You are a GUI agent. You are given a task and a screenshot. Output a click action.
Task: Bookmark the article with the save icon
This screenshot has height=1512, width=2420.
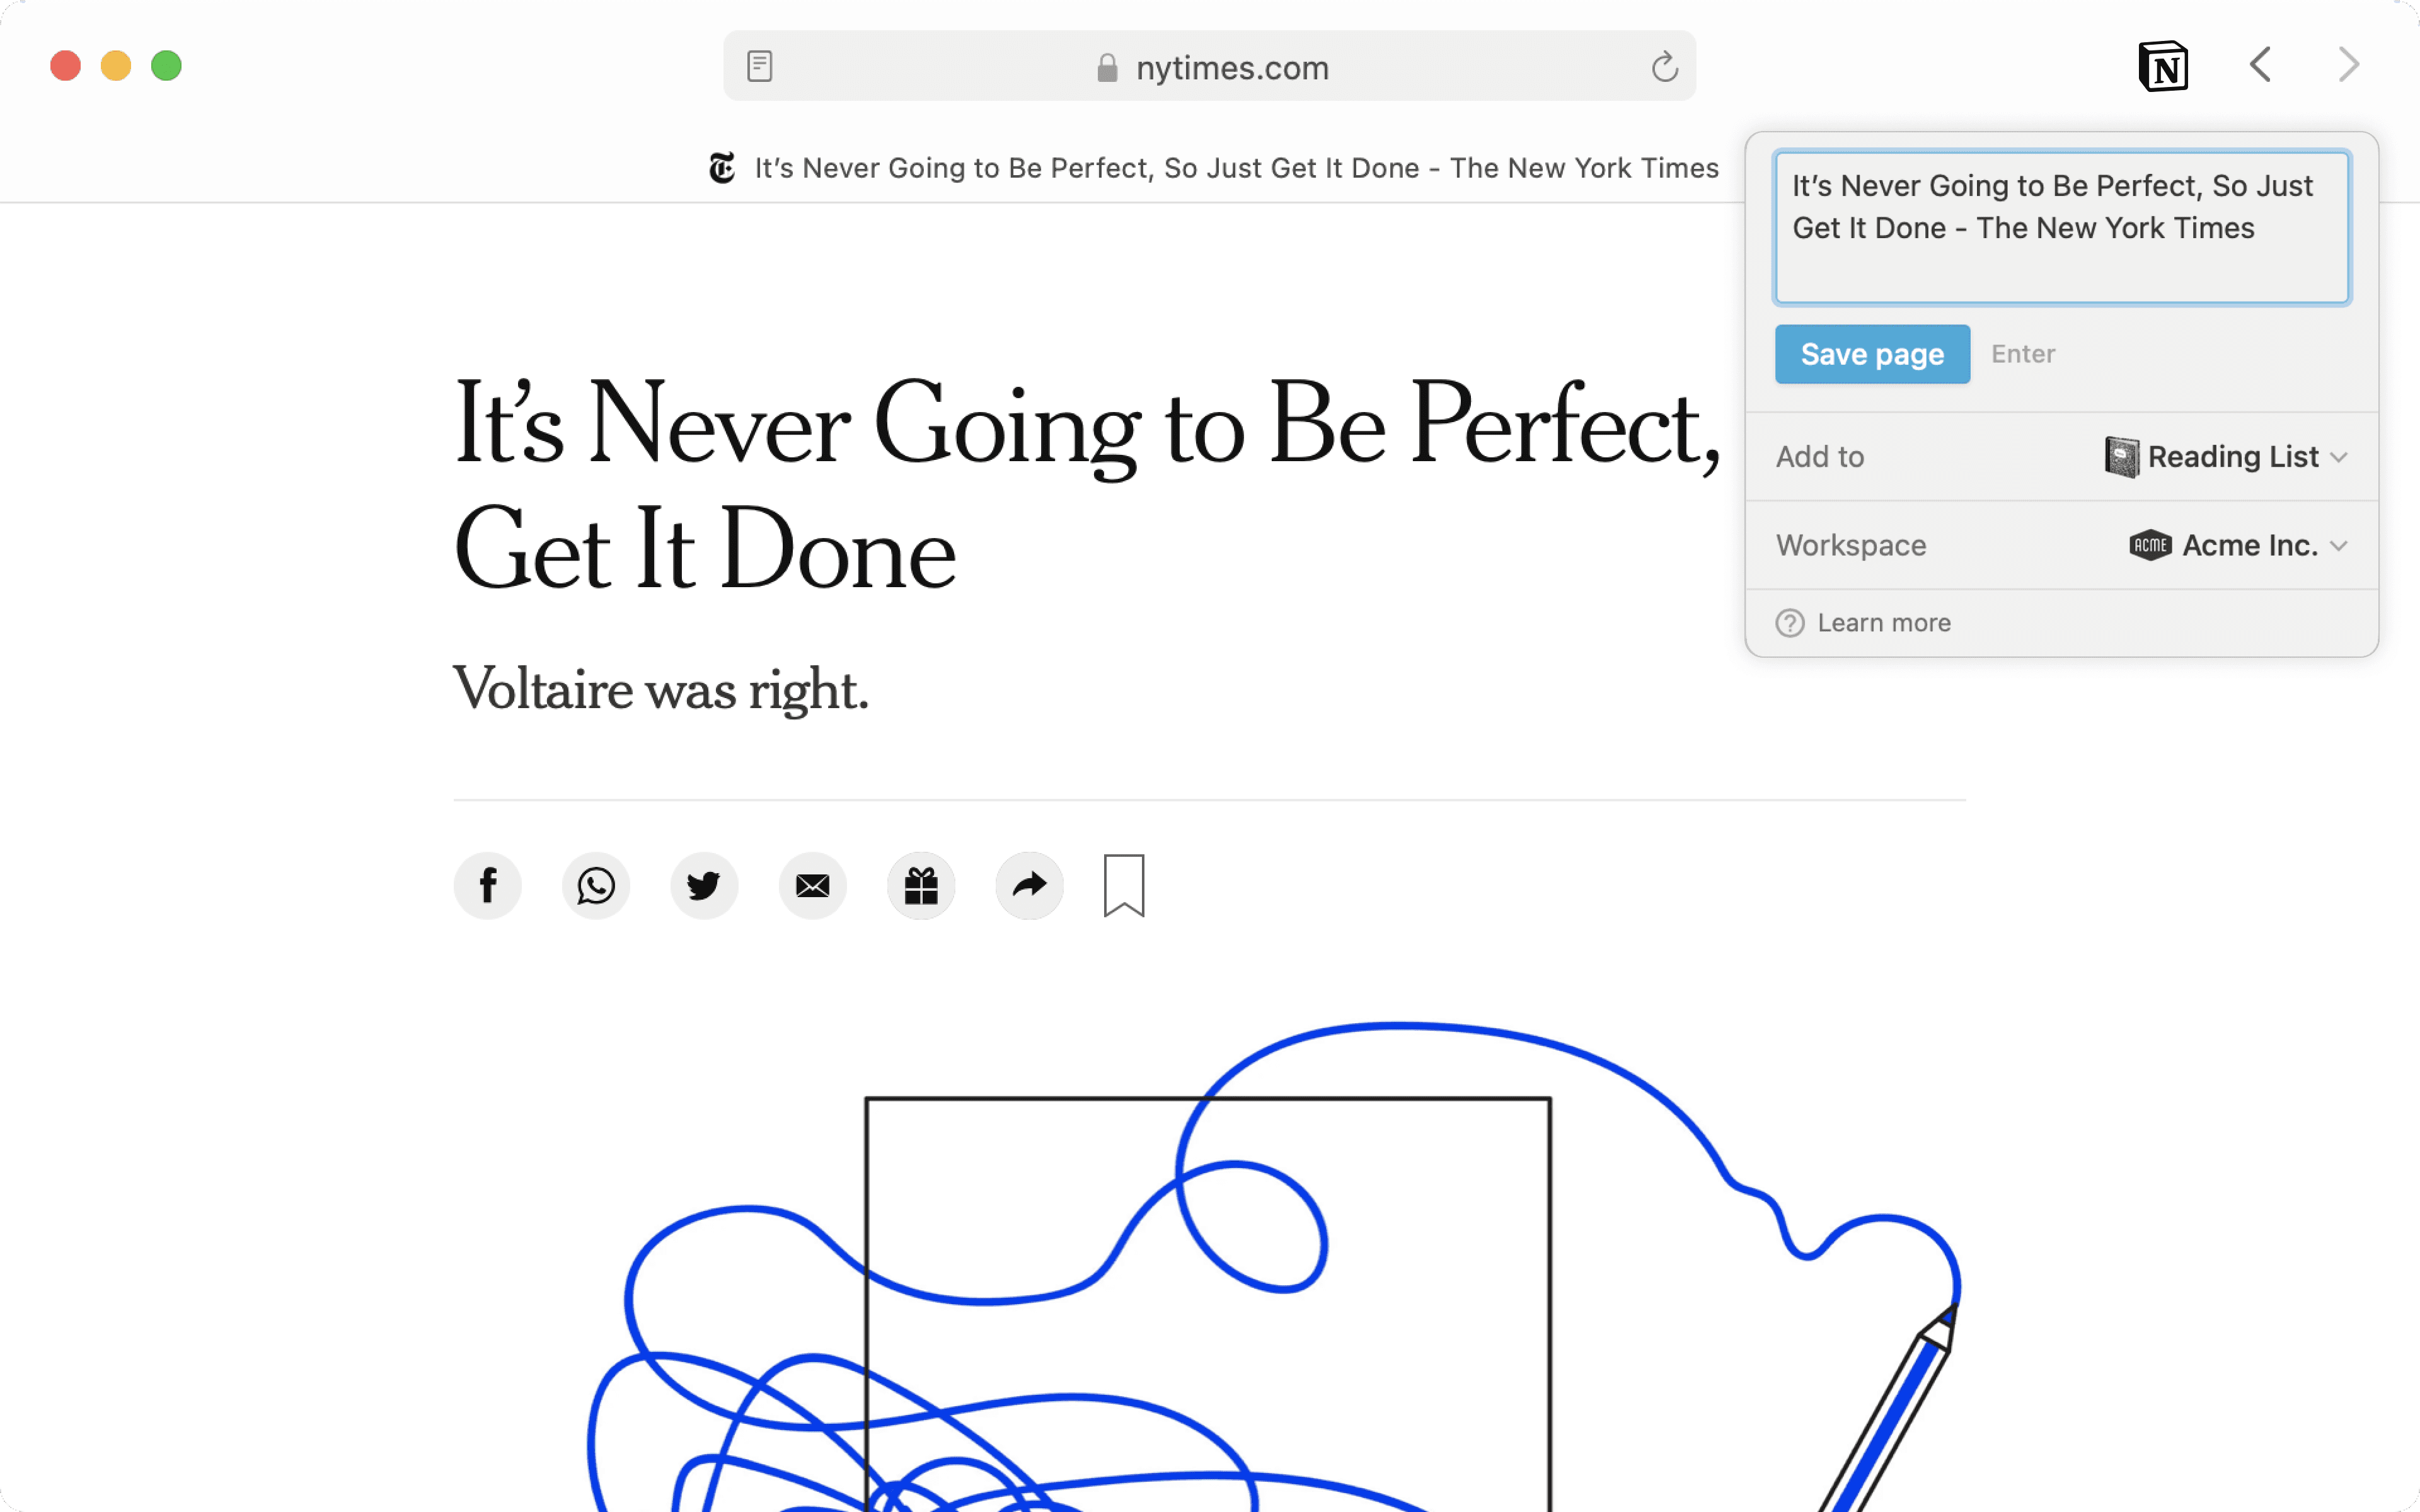[1124, 885]
